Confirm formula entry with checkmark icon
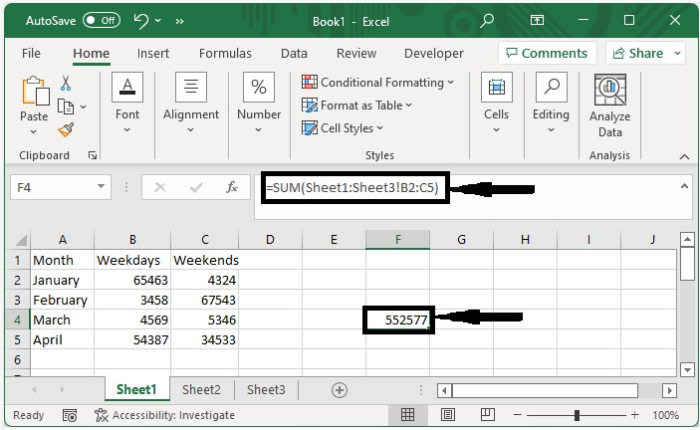This screenshot has width=700, height=430. coord(196,187)
